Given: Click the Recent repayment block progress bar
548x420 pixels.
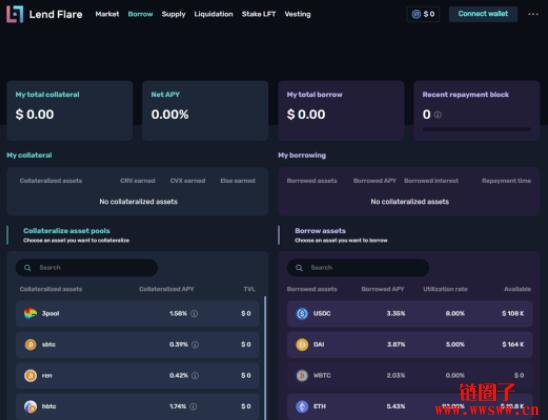Looking at the screenshot, I should (x=477, y=130).
